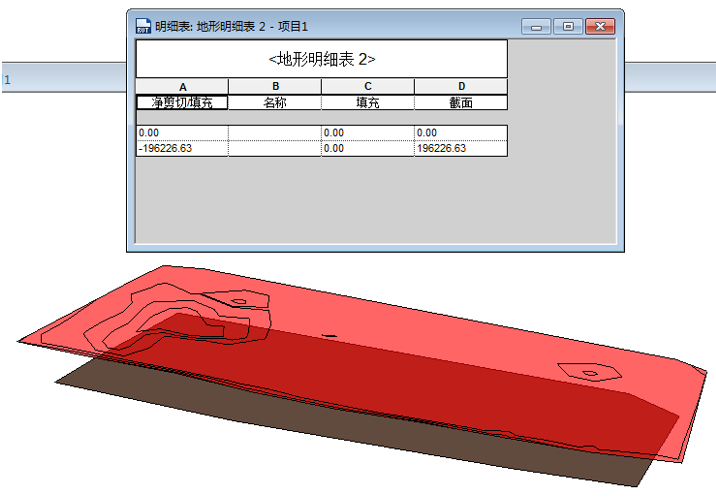Select the <地形明细表 2> title cell
The image size is (716, 499).
pyautogui.click(x=322, y=59)
